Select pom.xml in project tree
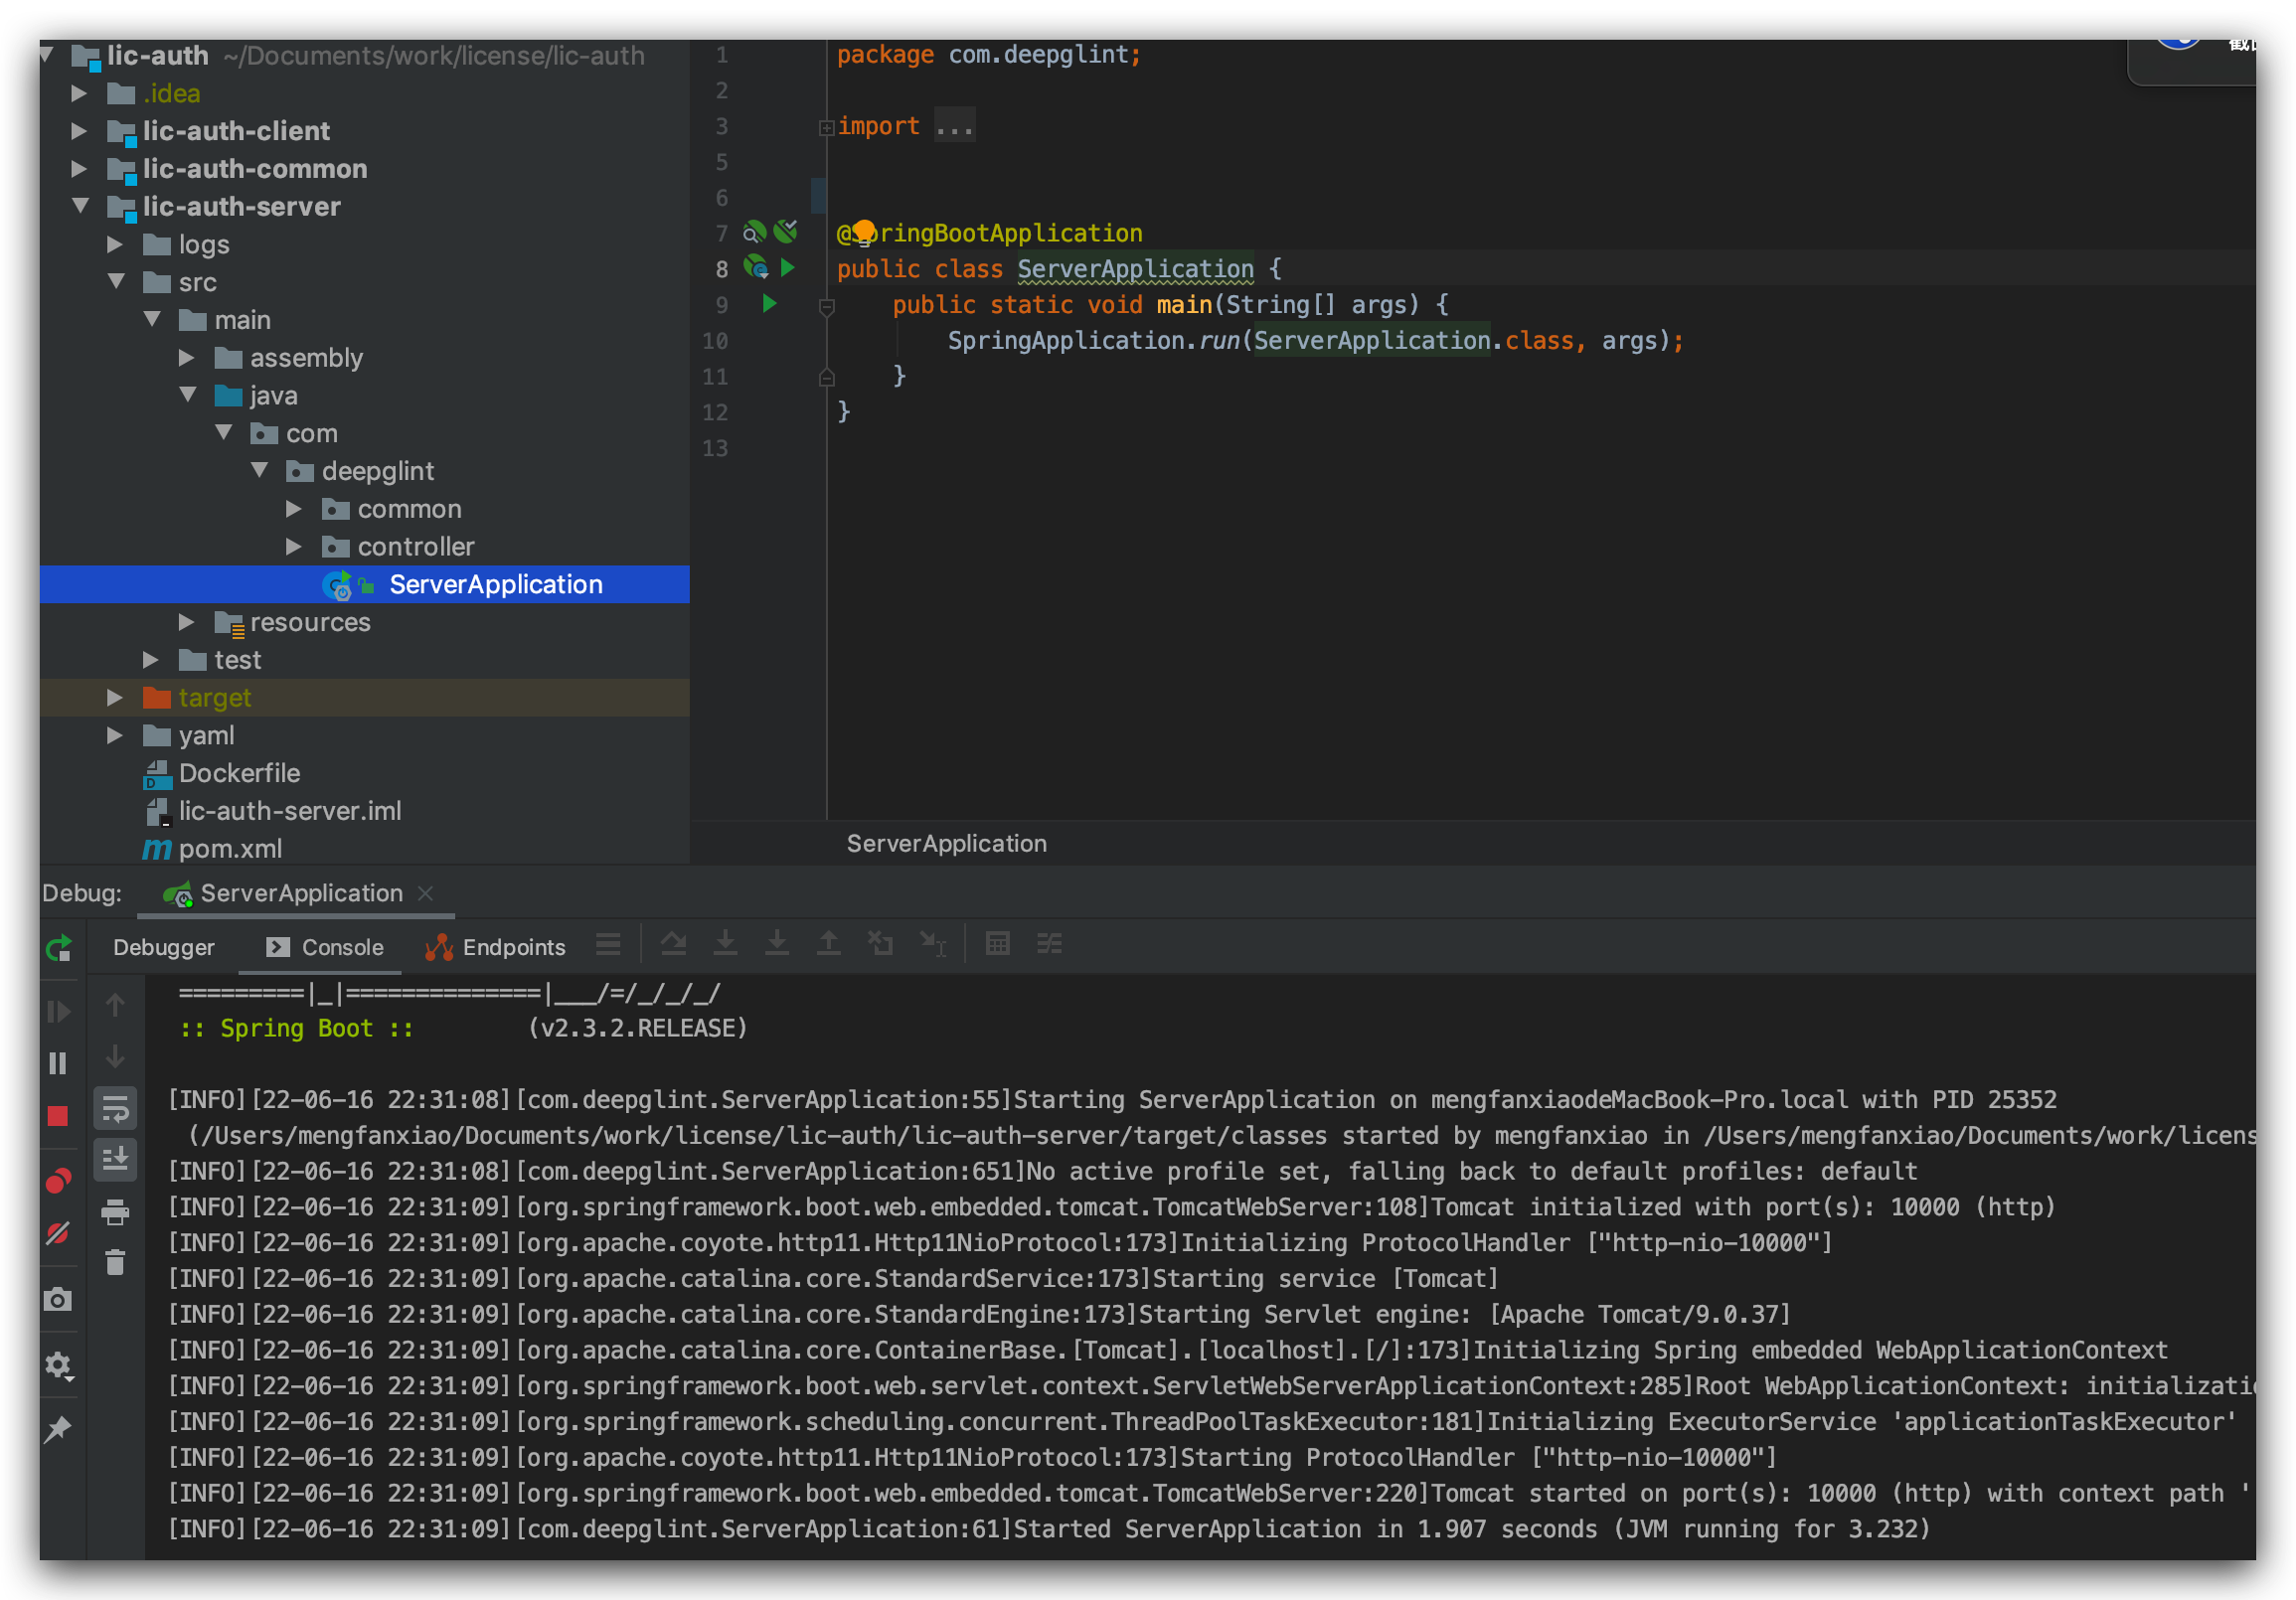The width and height of the screenshot is (2296, 1600). (x=230, y=849)
